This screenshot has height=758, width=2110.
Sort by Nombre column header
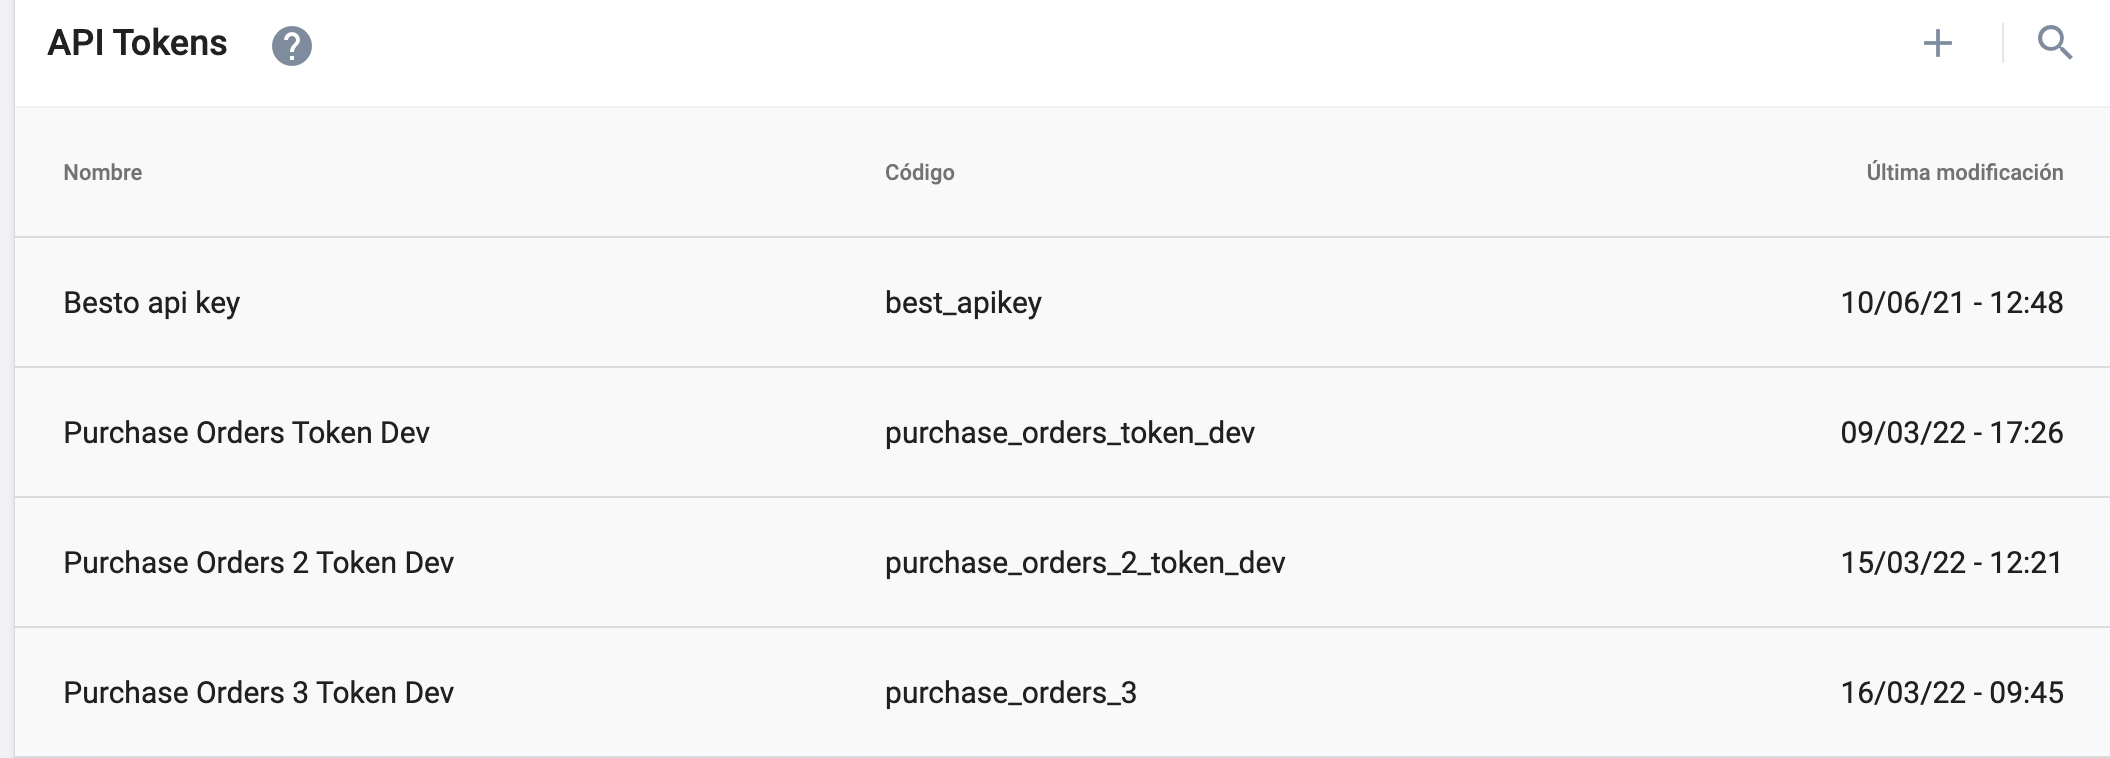pyautogui.click(x=103, y=172)
